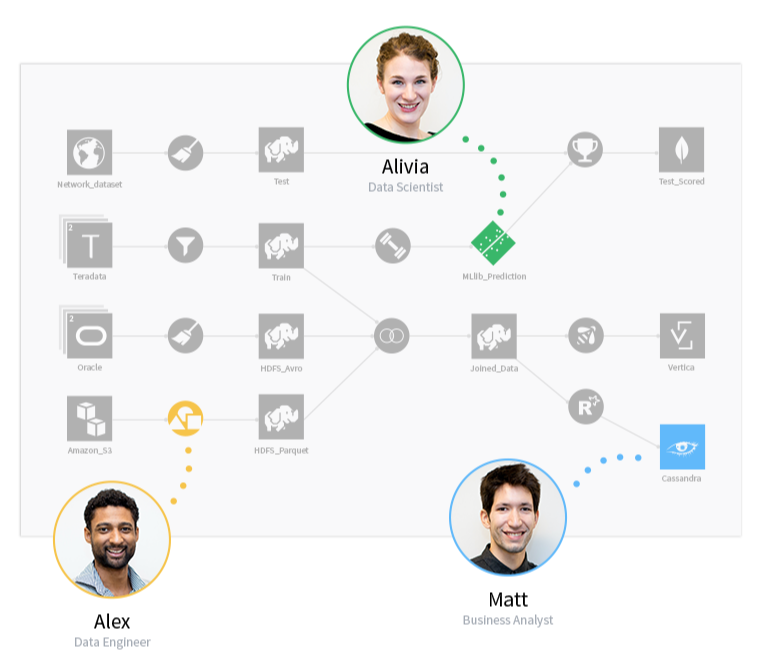
Task: Select the R recipe circle icon
Action: pos(586,407)
